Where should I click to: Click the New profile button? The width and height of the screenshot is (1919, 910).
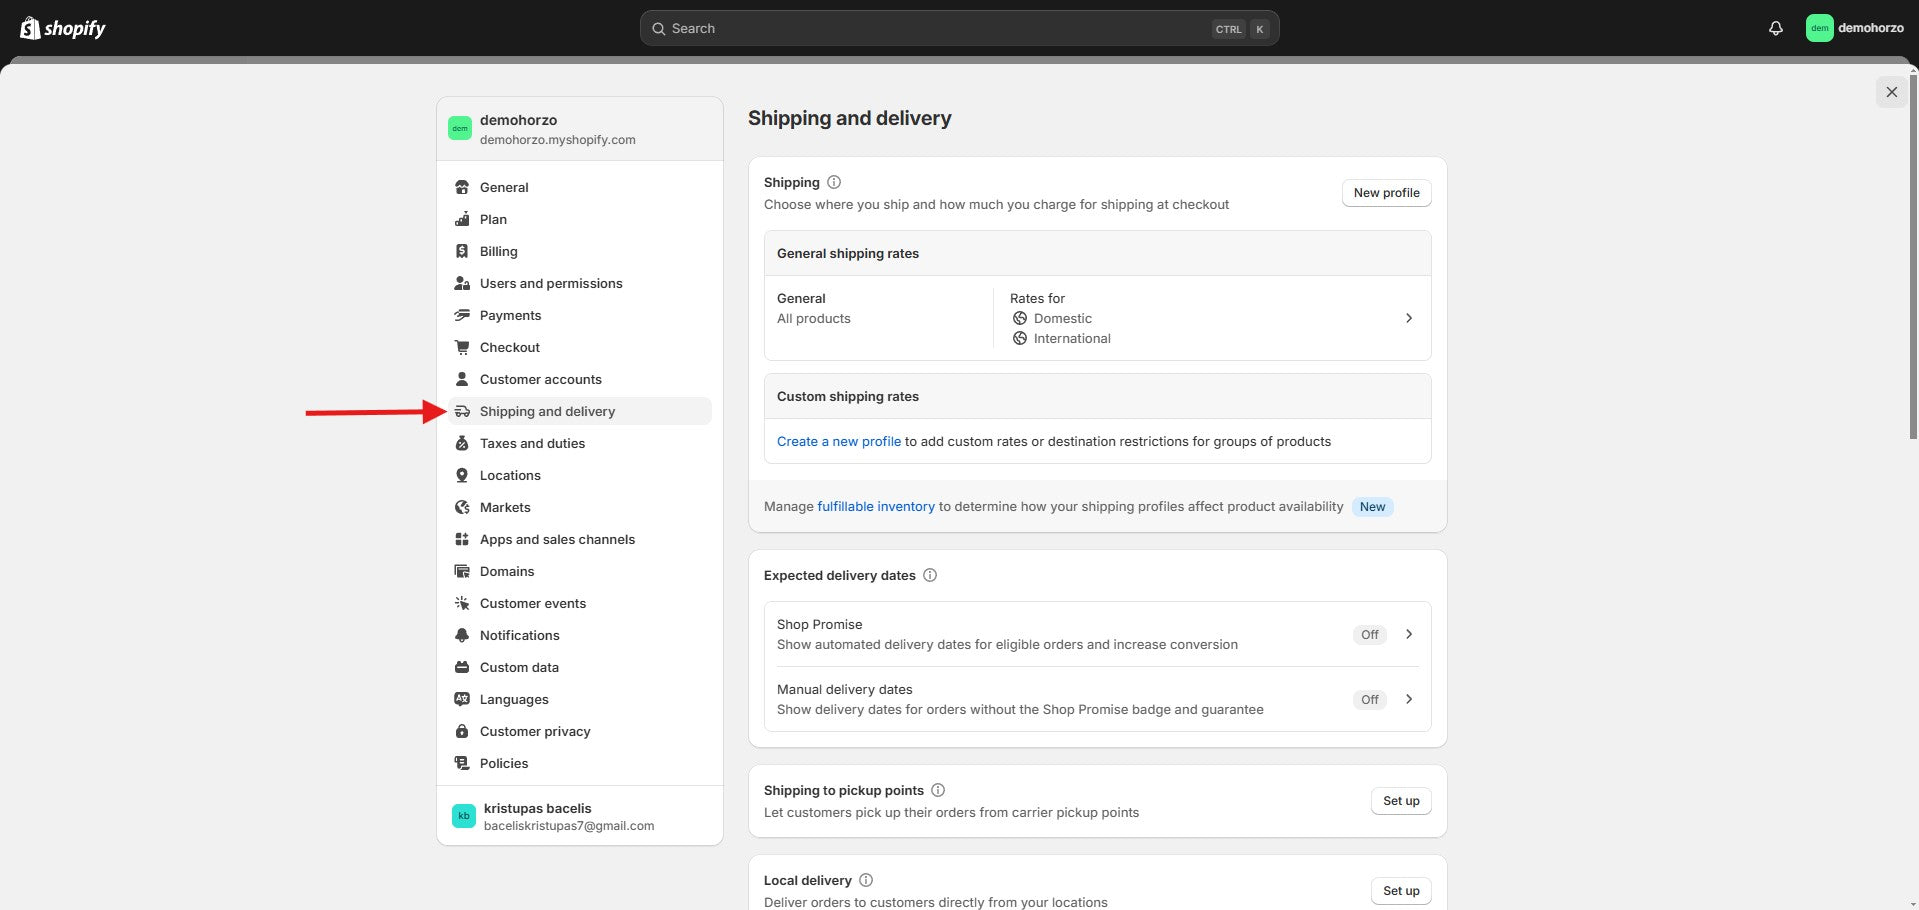(x=1386, y=193)
